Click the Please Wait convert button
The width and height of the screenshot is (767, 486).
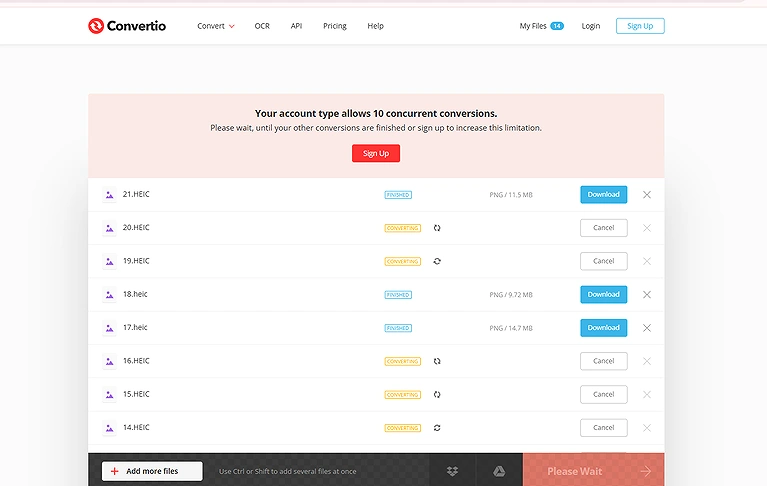pos(593,471)
